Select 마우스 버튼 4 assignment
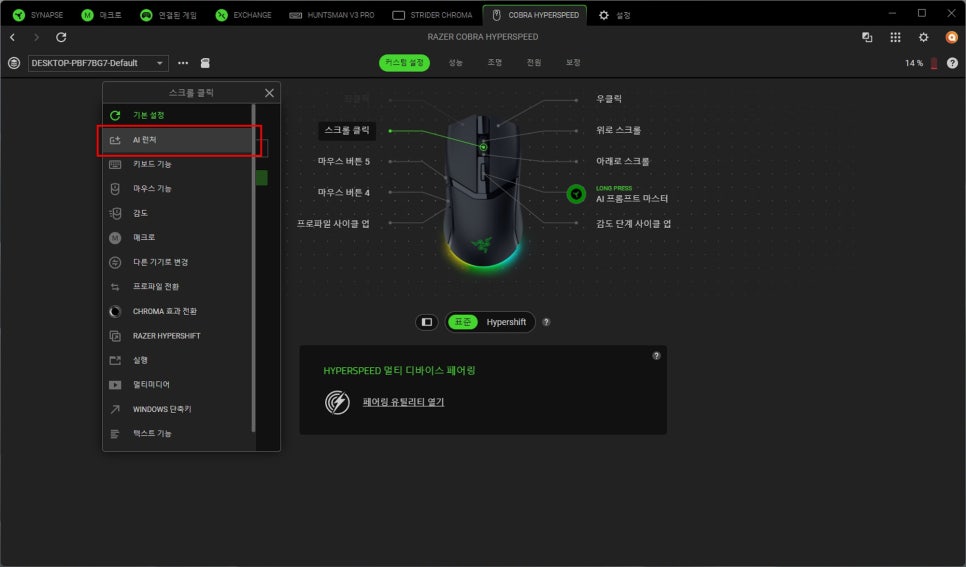966x567 pixels. [344, 192]
